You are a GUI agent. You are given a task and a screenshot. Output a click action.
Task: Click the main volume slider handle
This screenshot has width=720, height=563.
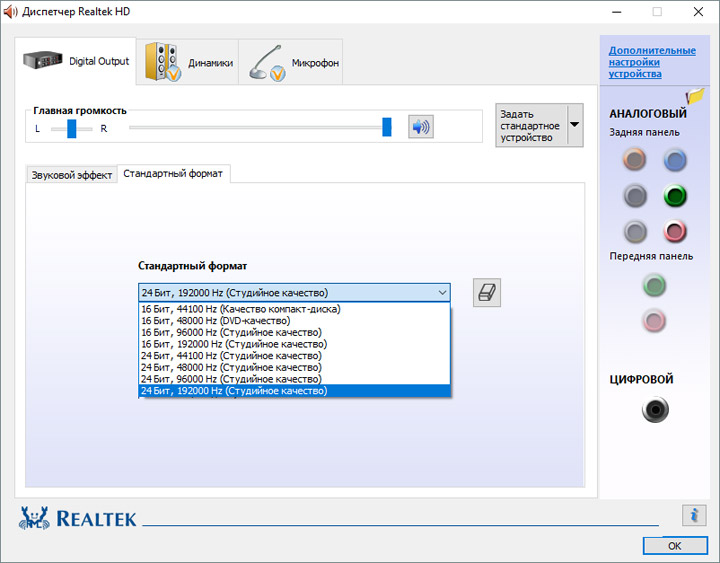click(387, 127)
